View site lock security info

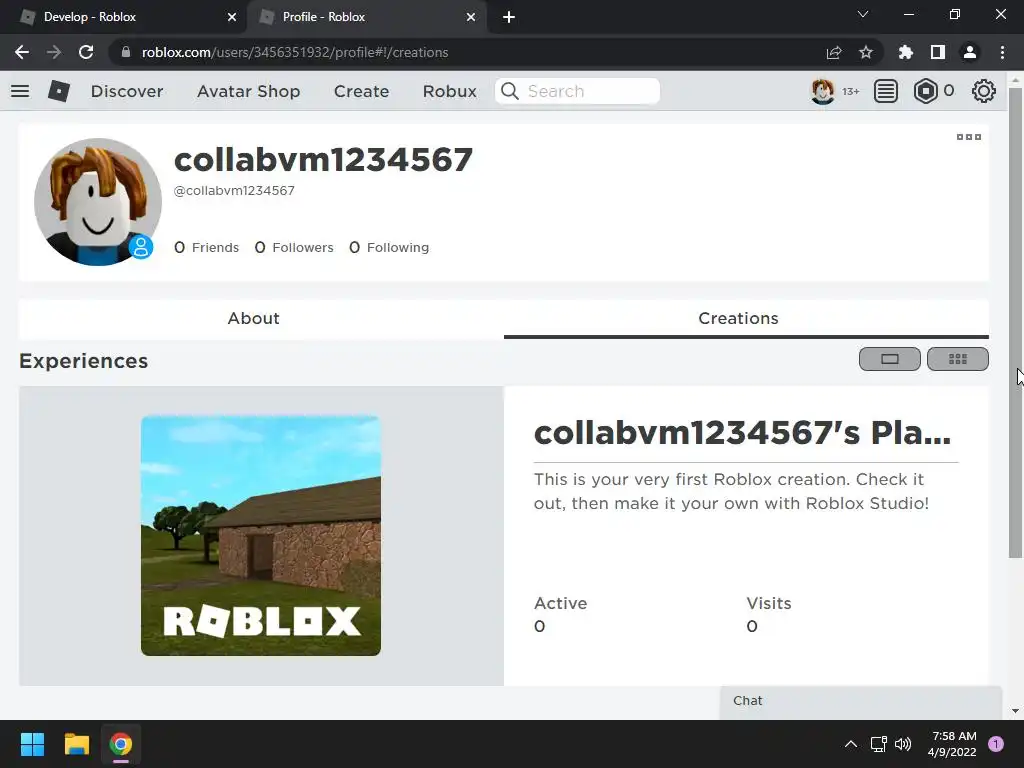[126, 52]
